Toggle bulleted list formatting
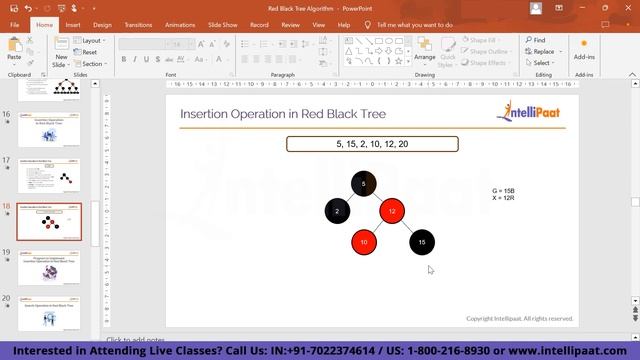Screen dimensions: 640x360 [x=244, y=44]
